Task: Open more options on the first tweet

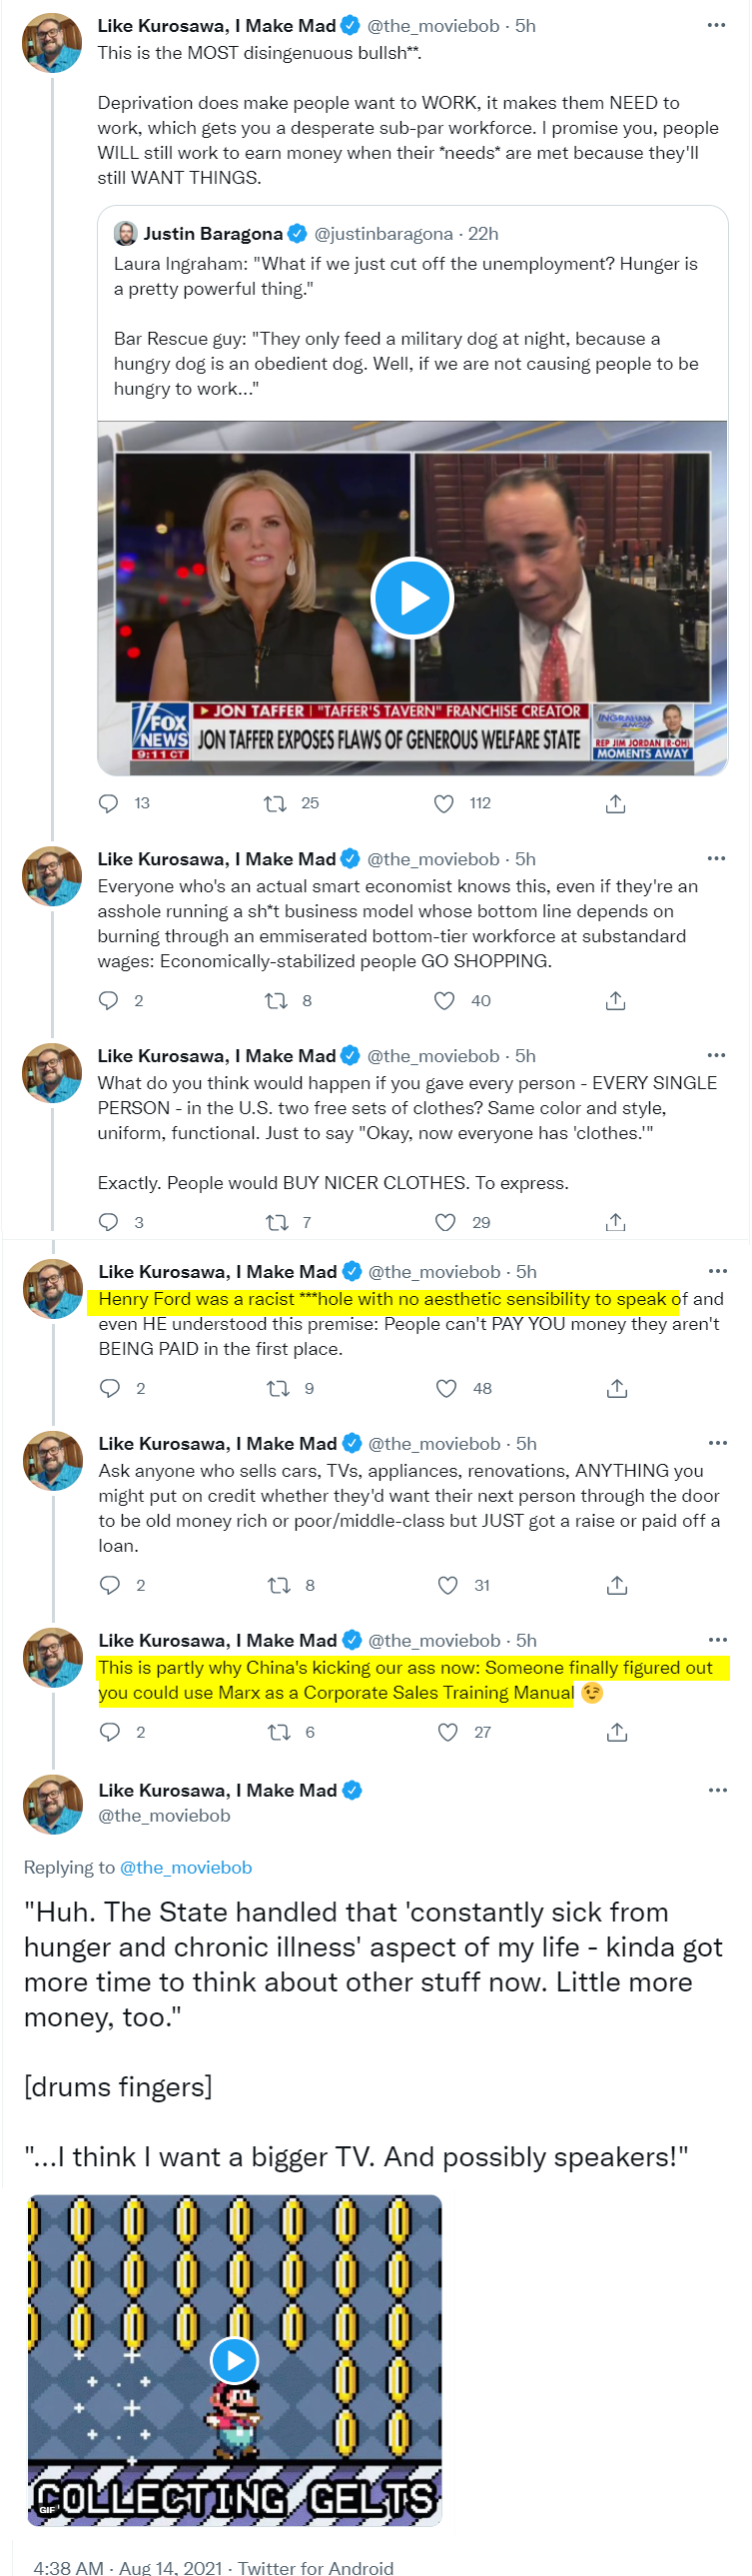Action: (716, 25)
